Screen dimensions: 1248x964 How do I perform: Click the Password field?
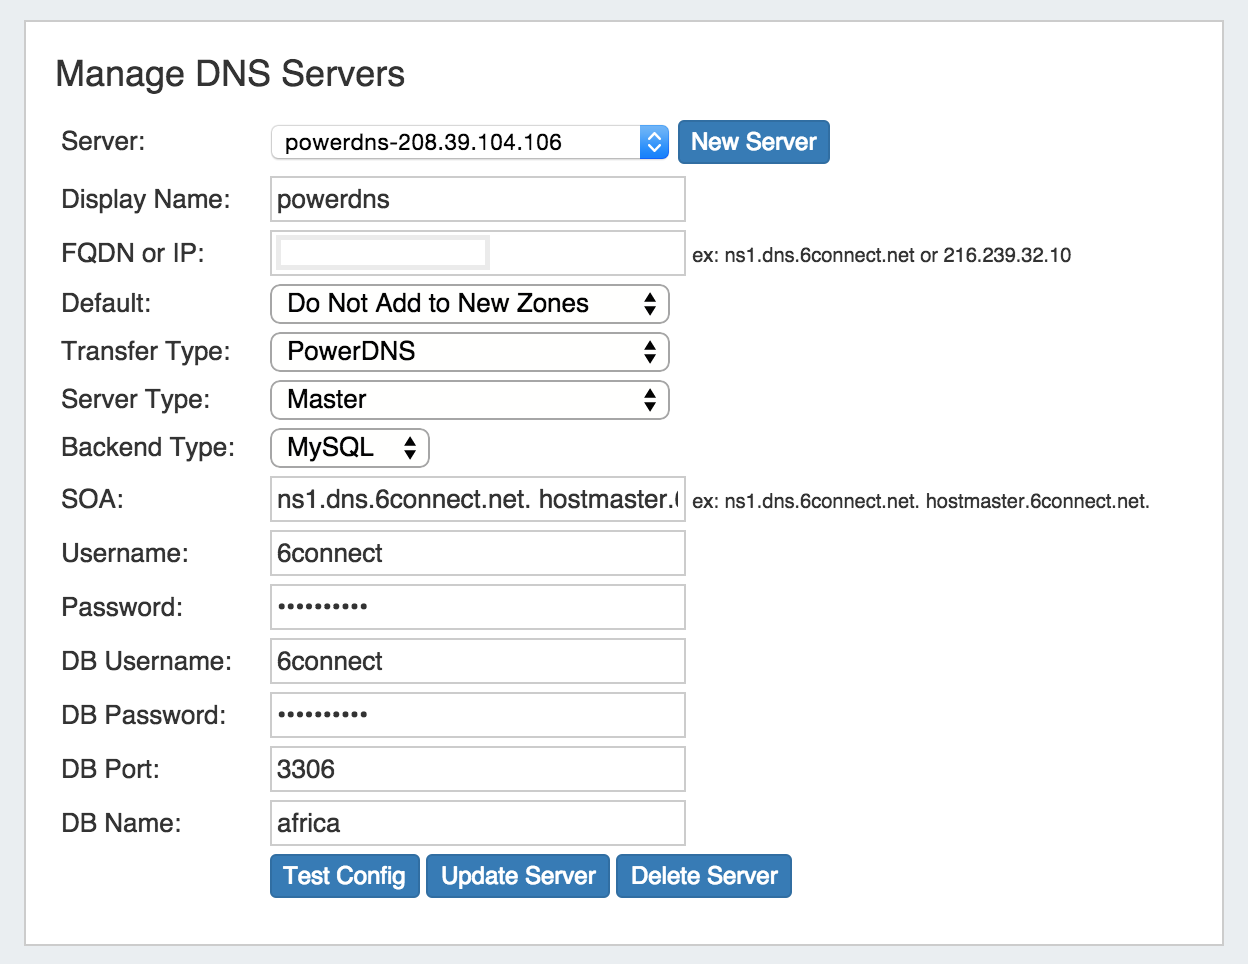[477, 607]
